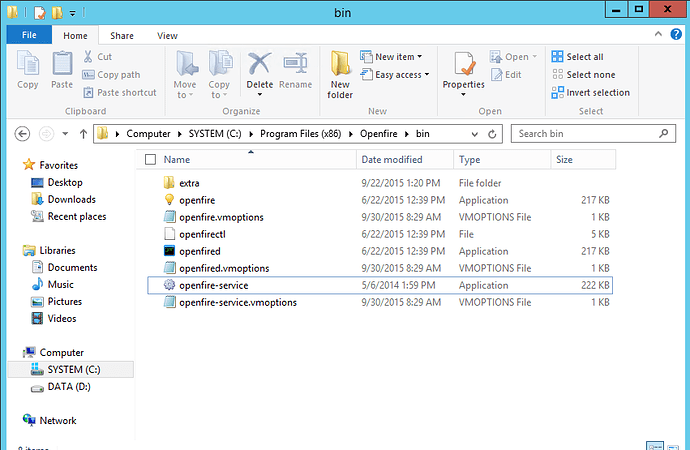
Task: Click Select none
Action: coord(584,75)
